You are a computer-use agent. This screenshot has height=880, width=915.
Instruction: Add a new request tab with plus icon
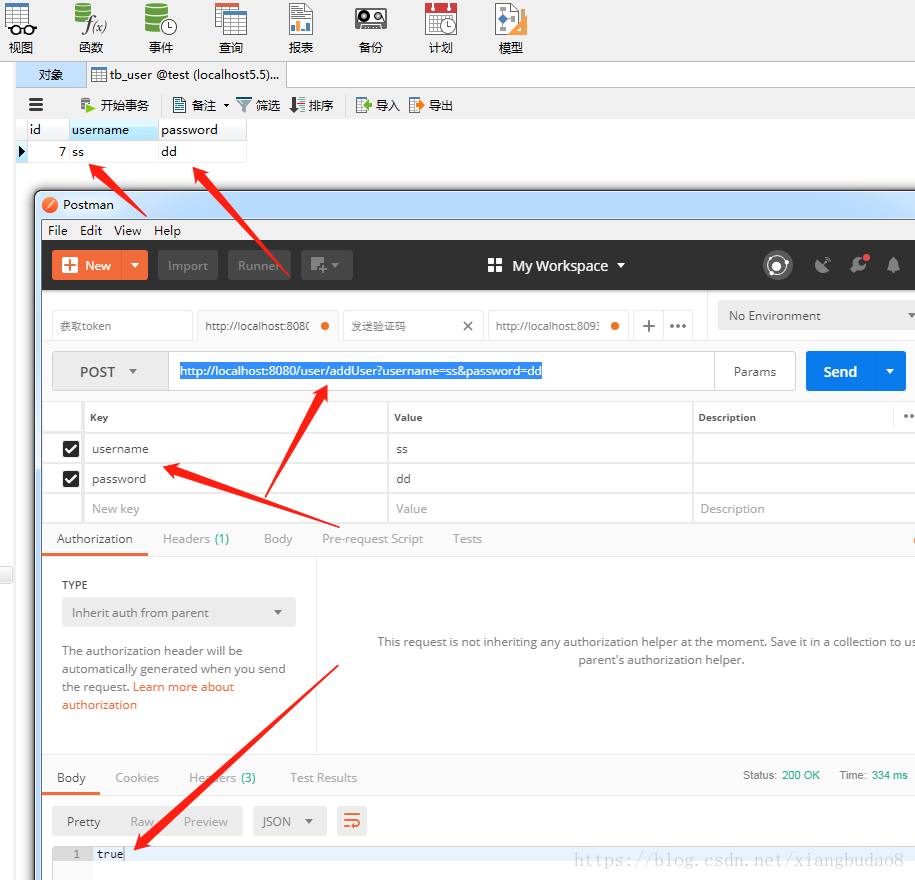[648, 326]
